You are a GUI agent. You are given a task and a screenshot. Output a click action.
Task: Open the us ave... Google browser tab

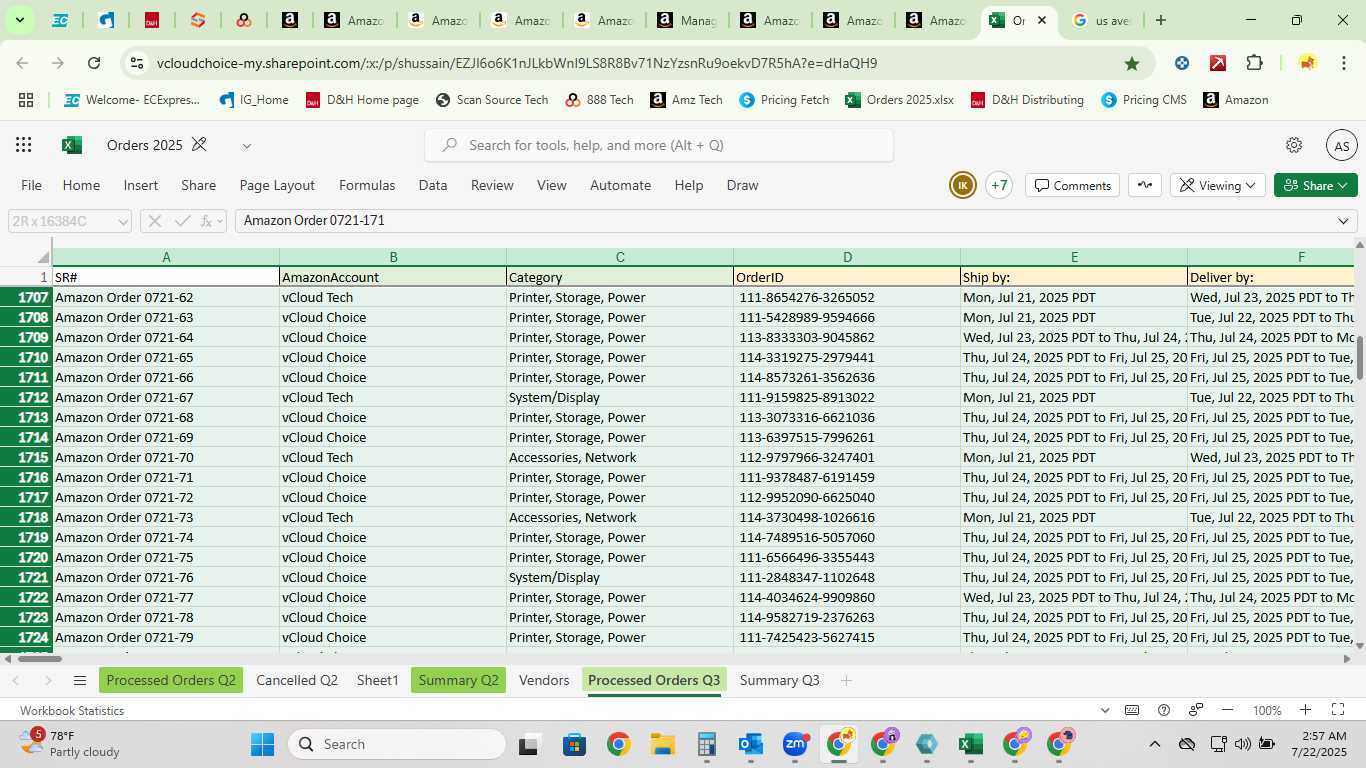(x=1100, y=20)
